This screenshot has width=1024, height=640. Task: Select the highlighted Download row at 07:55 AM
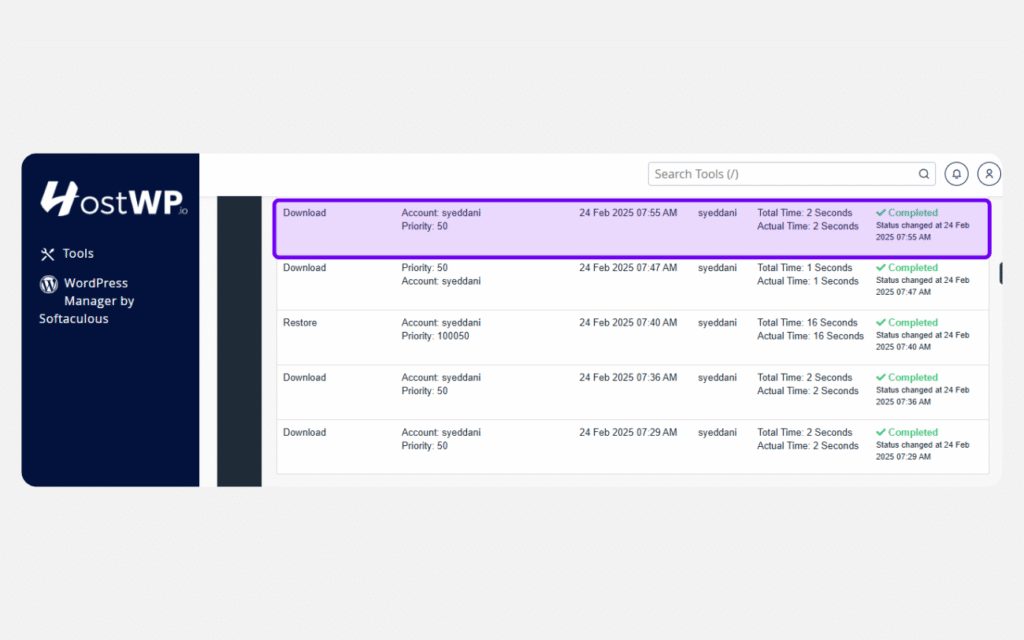click(304, 213)
